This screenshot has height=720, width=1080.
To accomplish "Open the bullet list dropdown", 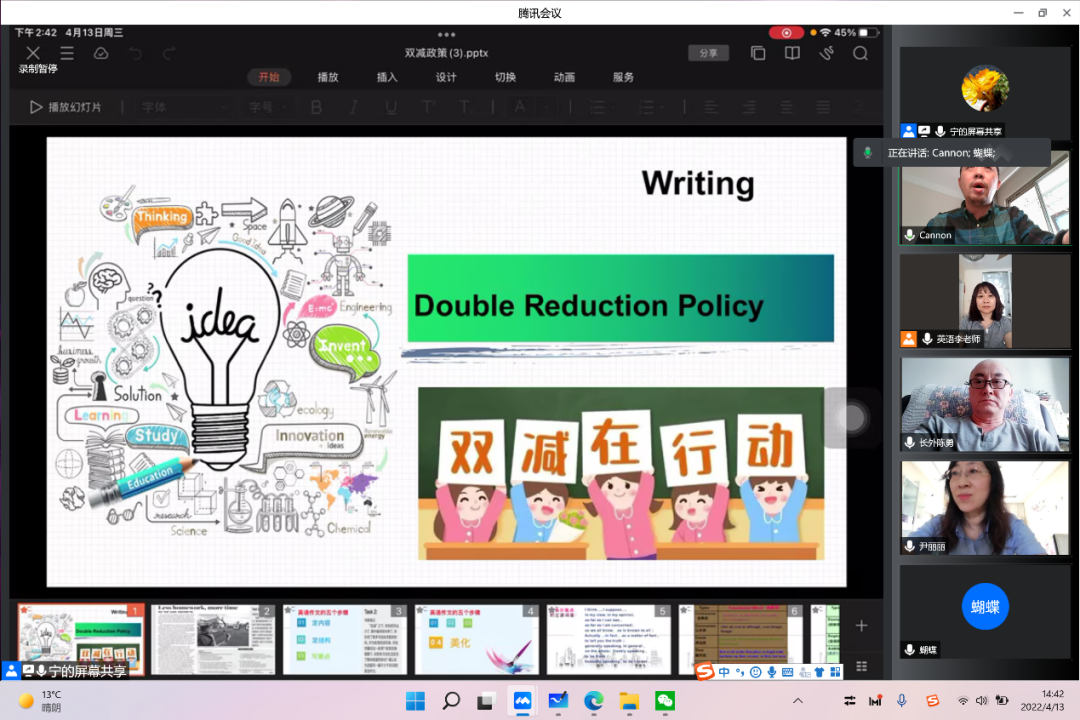I will 605,107.
